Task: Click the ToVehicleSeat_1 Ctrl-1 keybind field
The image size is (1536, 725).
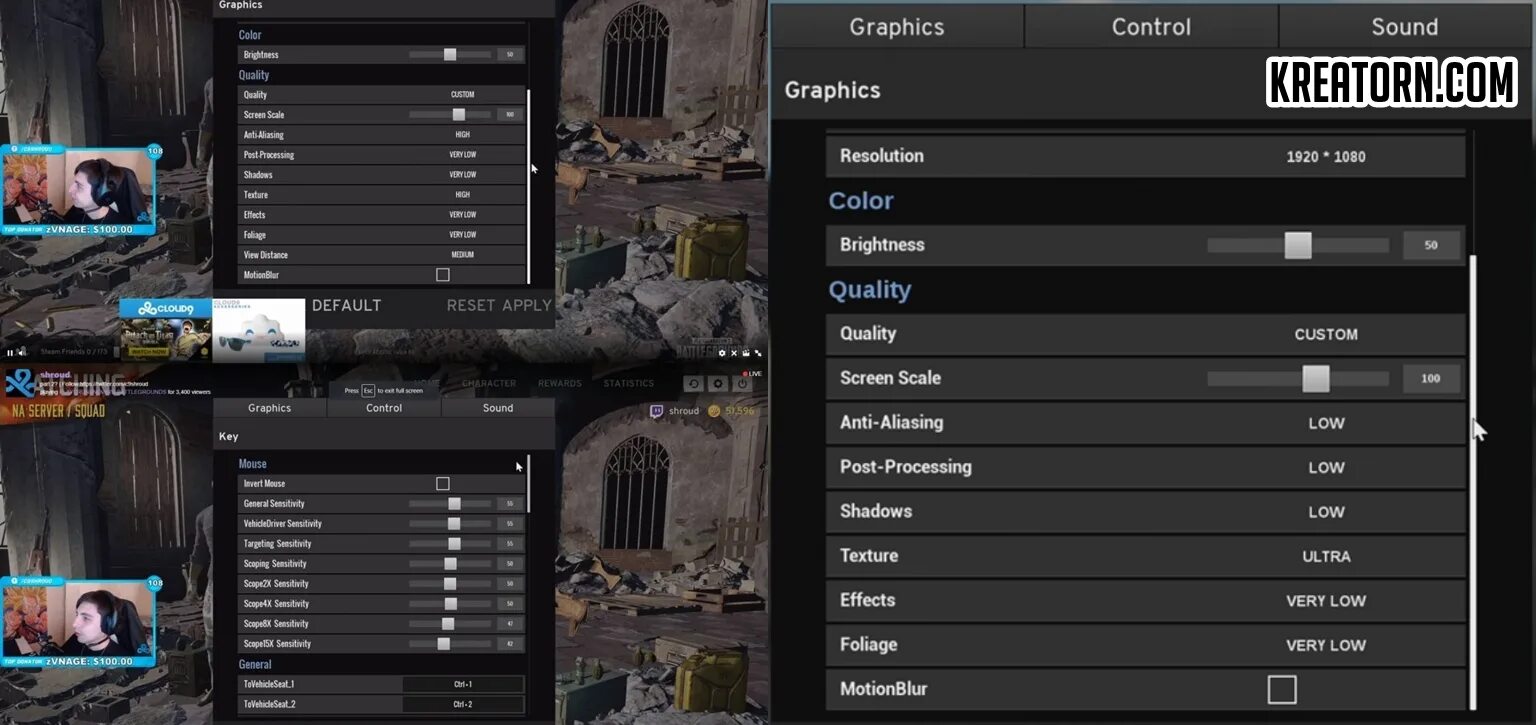Action: click(x=463, y=684)
